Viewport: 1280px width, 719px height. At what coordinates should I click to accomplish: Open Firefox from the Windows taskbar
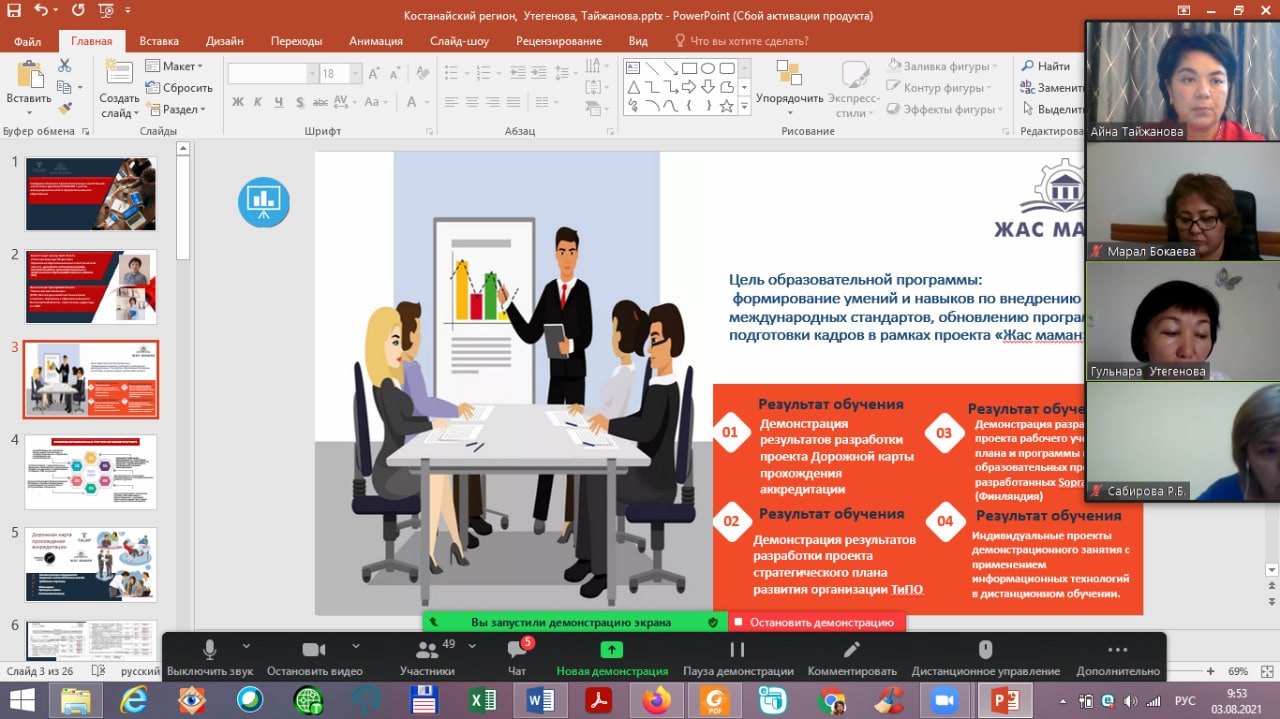click(657, 701)
